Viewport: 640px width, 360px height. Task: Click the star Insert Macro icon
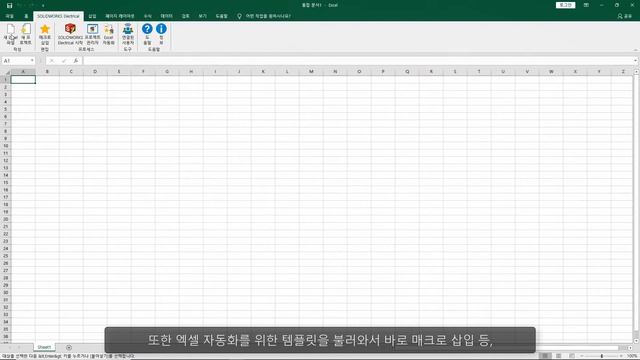coord(45,29)
